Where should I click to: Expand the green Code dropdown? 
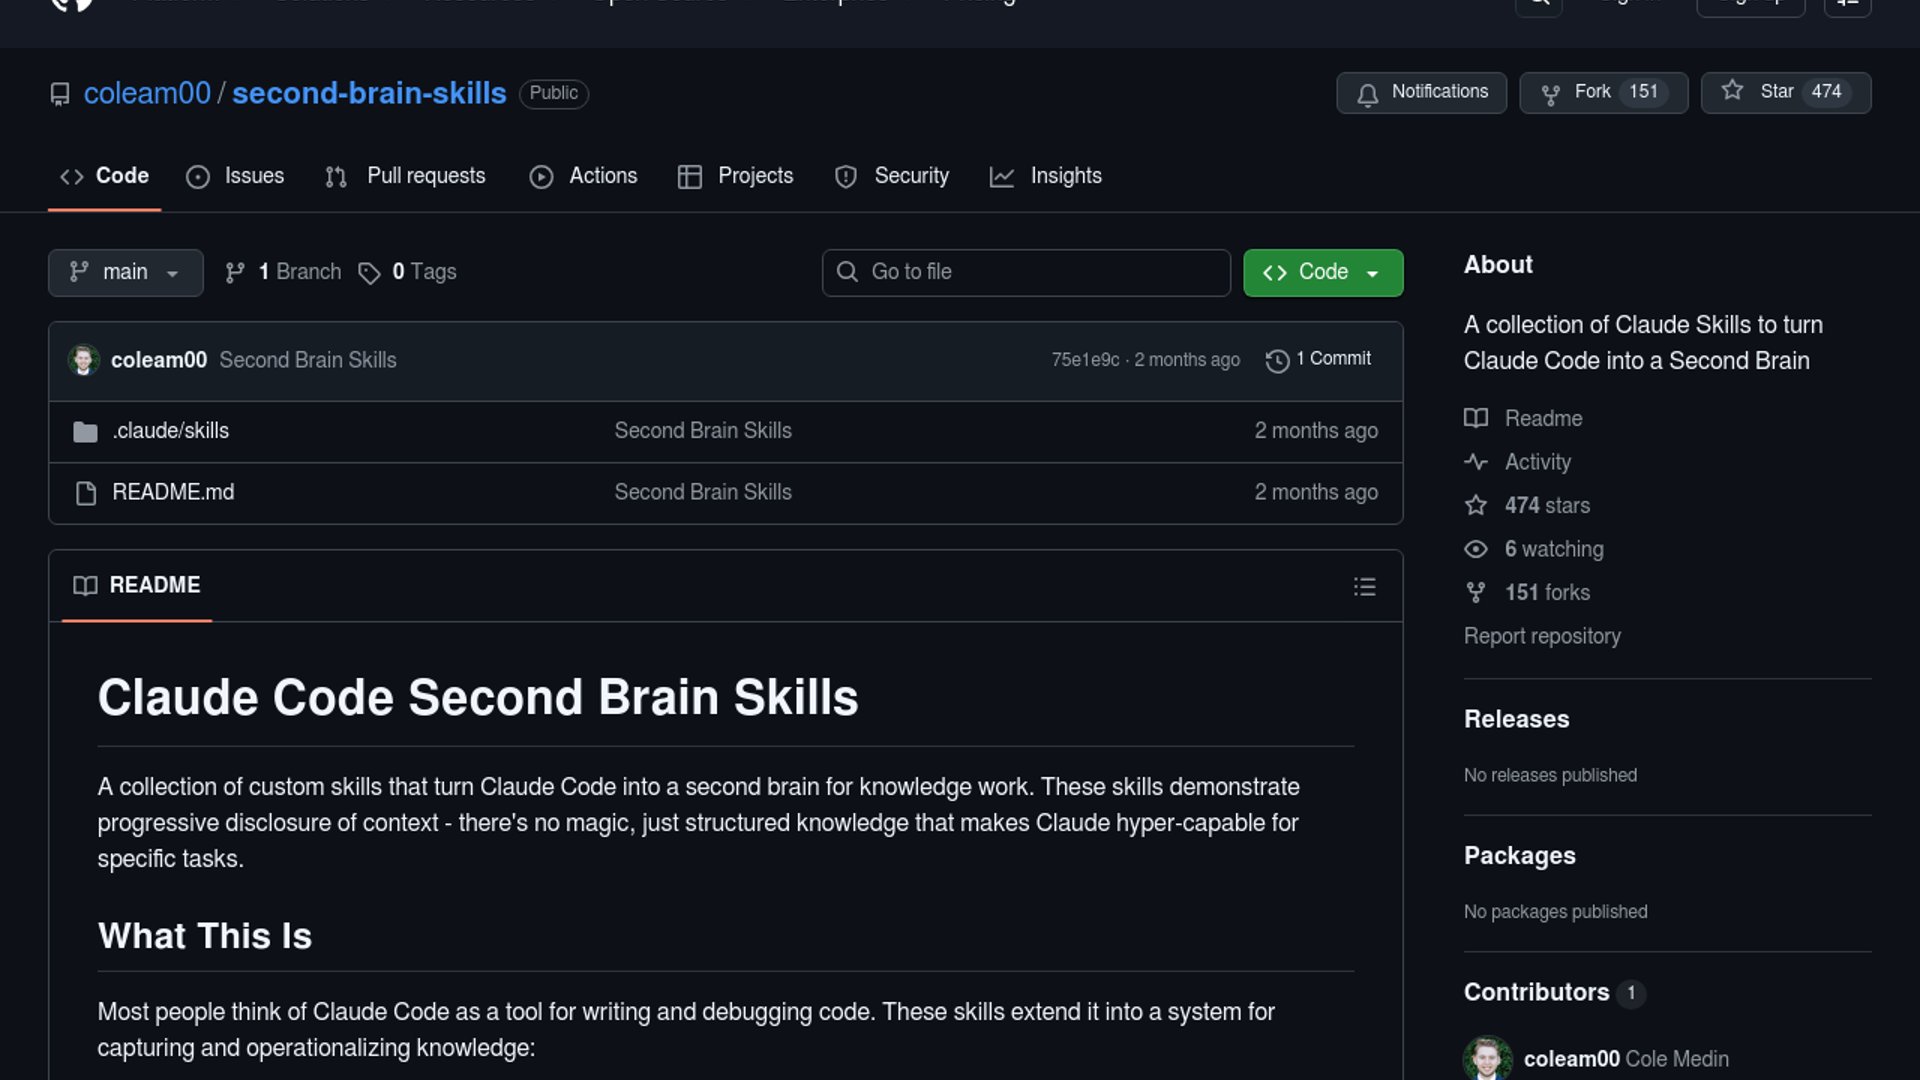[1322, 272]
